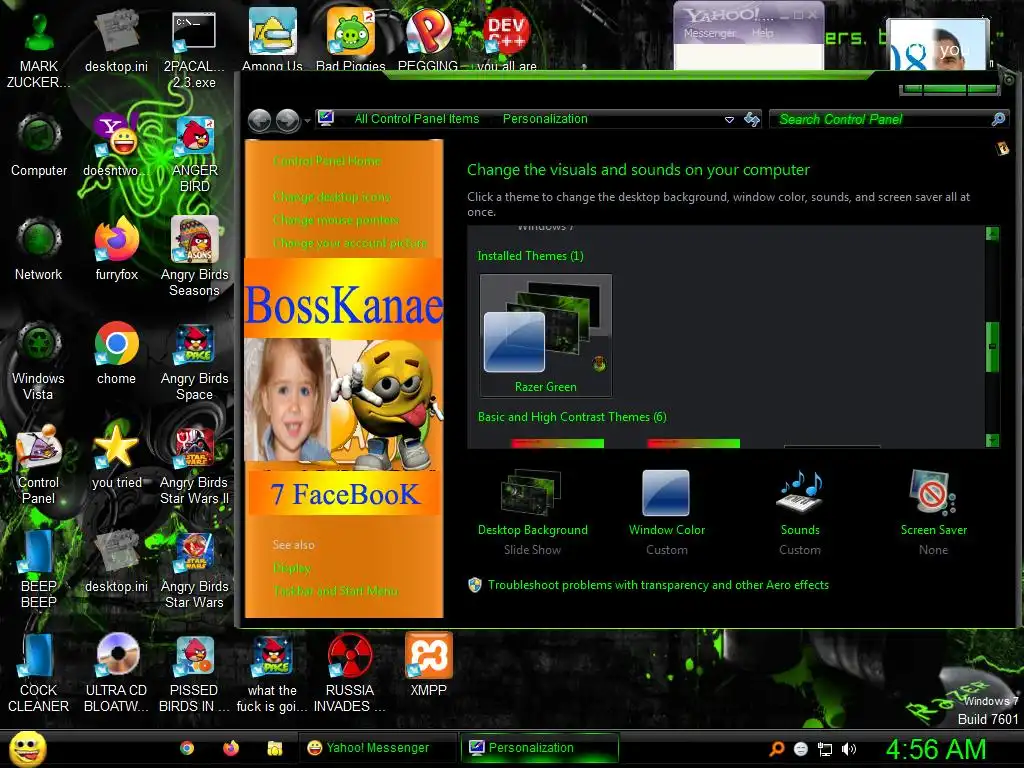Viewport: 1024px width, 768px height.
Task: Expand the address bar history dropdown arrow
Action: pyautogui.click(x=729, y=120)
